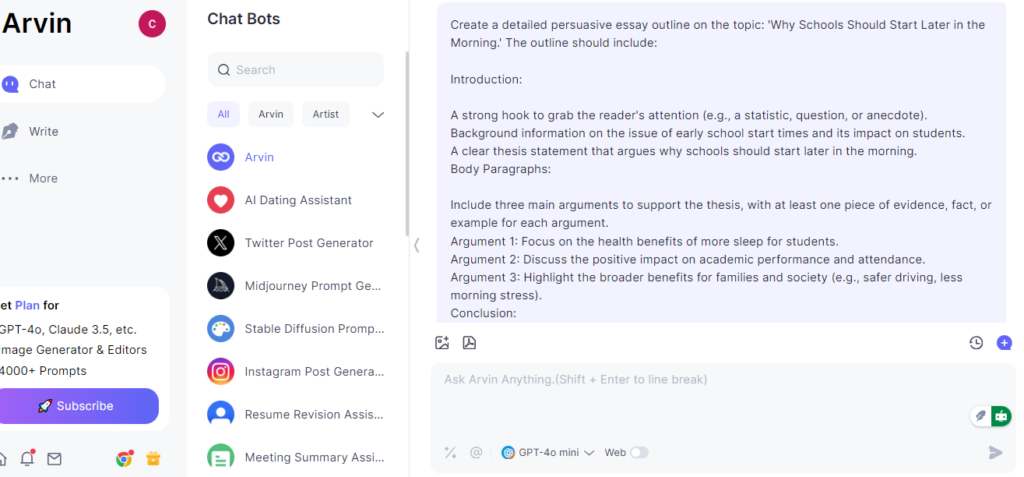This screenshot has width=1024, height=477.
Task: Click the PDF upload icon
Action: pyautogui.click(x=469, y=342)
